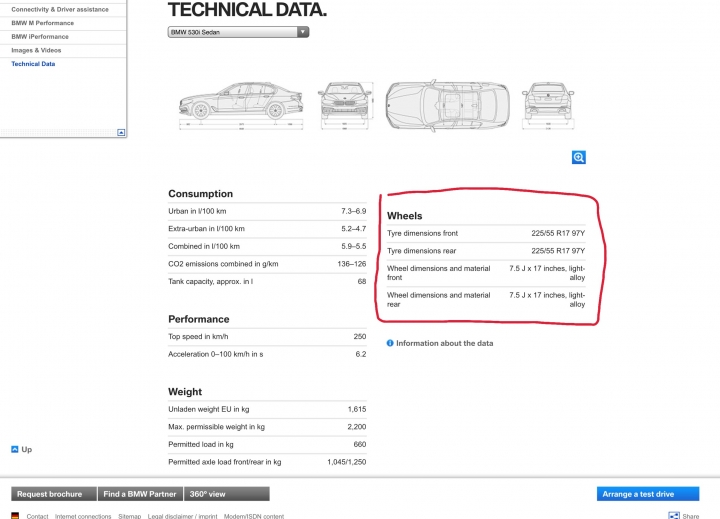720x519 pixels.
Task: Click 'Urban in l/100 km' row label
Action: (x=197, y=211)
